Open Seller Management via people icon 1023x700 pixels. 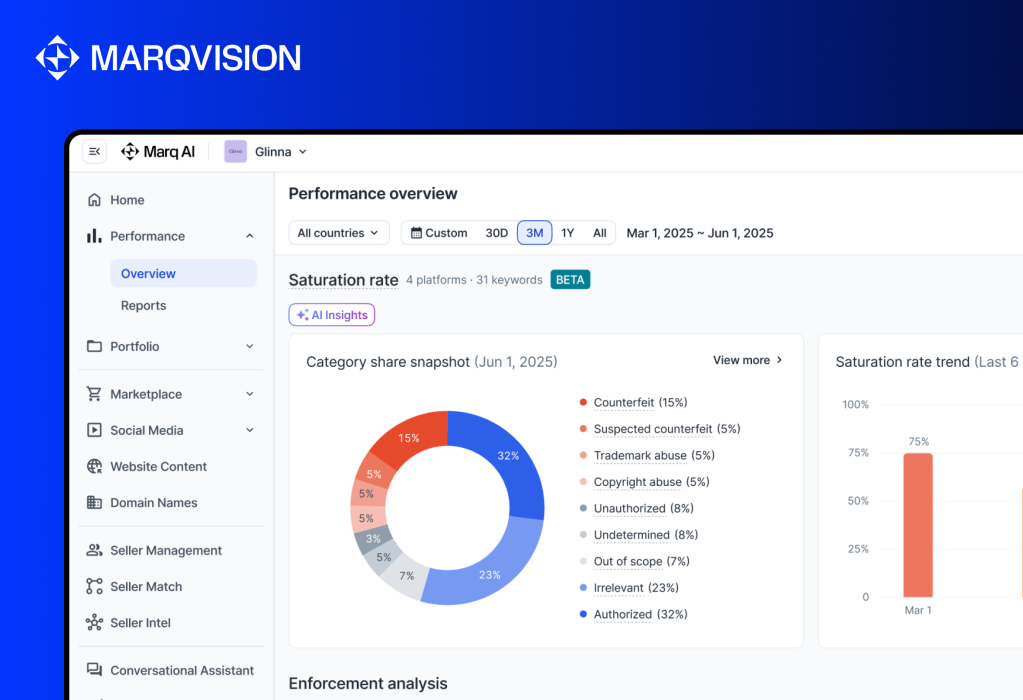[x=94, y=550]
